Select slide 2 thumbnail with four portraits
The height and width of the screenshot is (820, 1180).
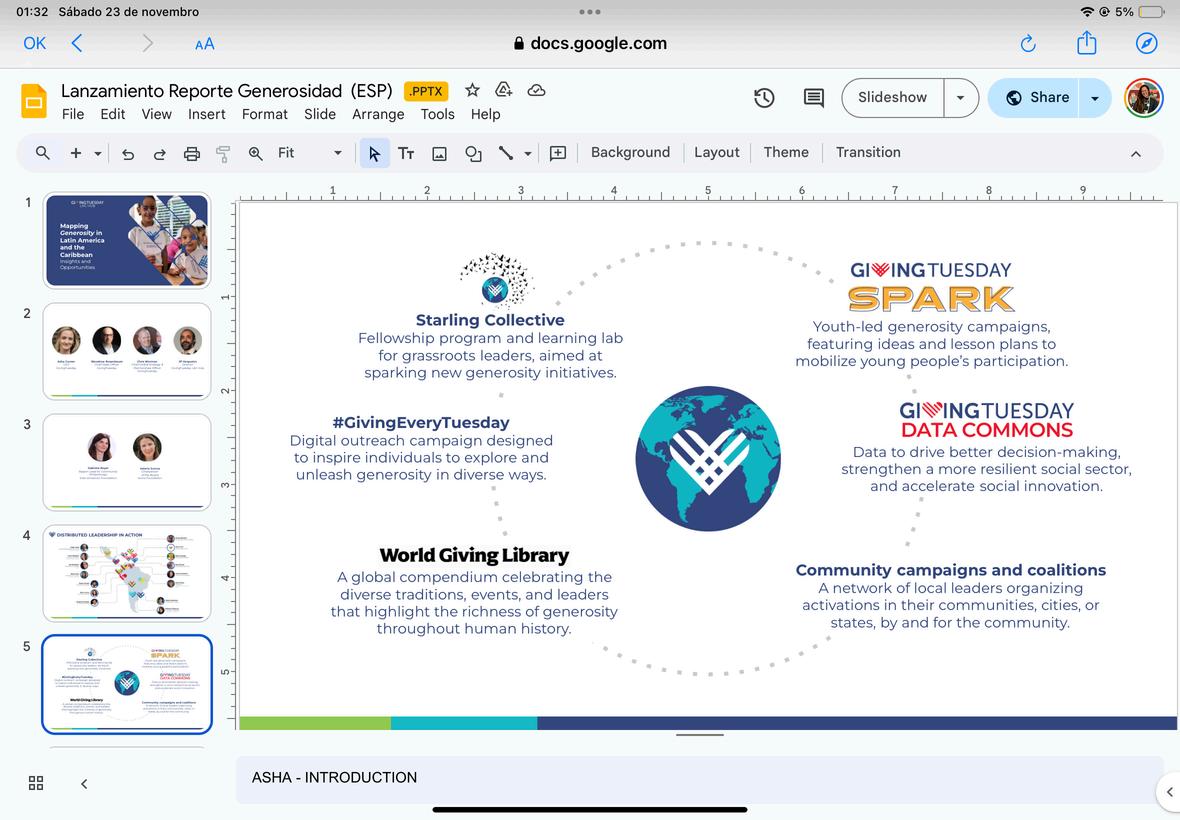pyautogui.click(x=127, y=351)
